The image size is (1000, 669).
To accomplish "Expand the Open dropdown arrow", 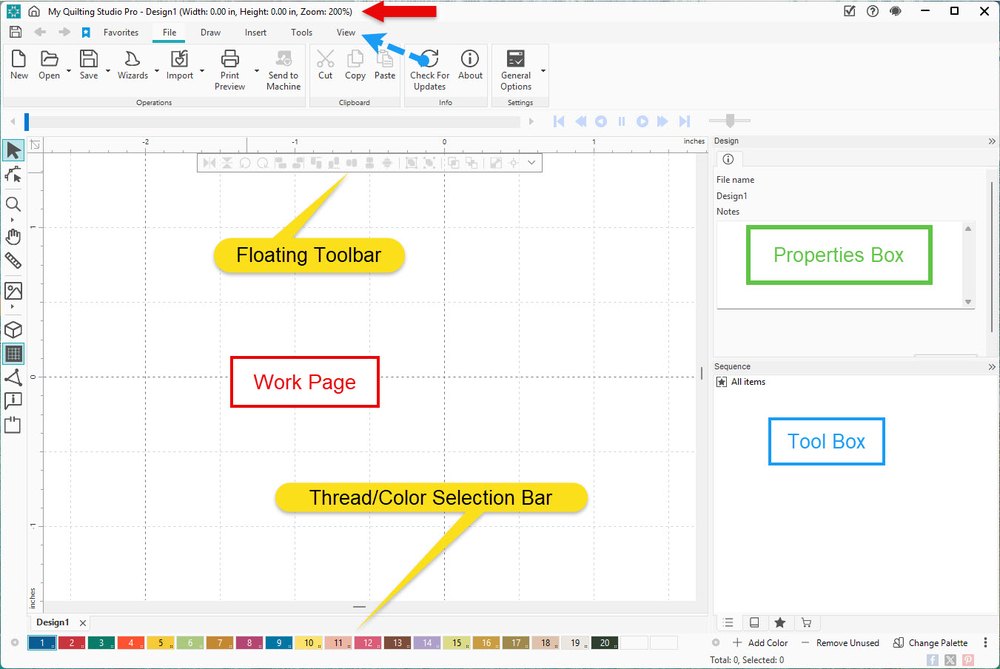I will [68, 71].
